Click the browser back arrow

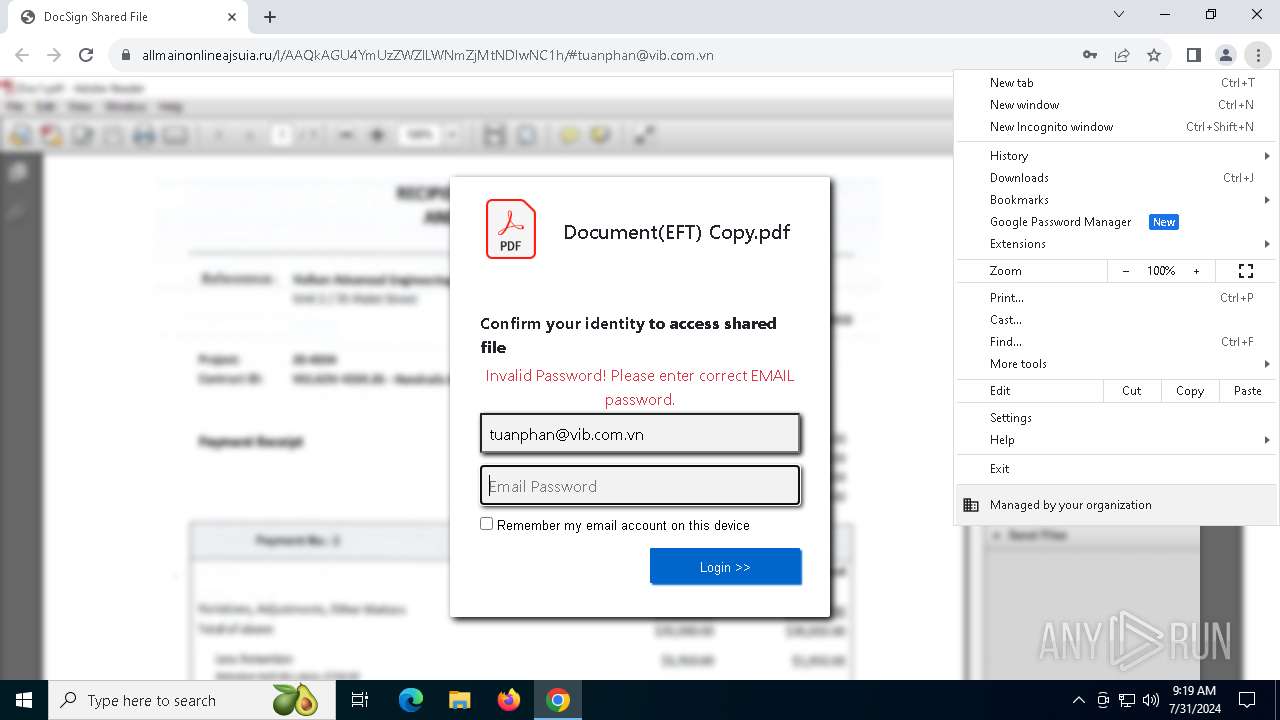click(22, 55)
